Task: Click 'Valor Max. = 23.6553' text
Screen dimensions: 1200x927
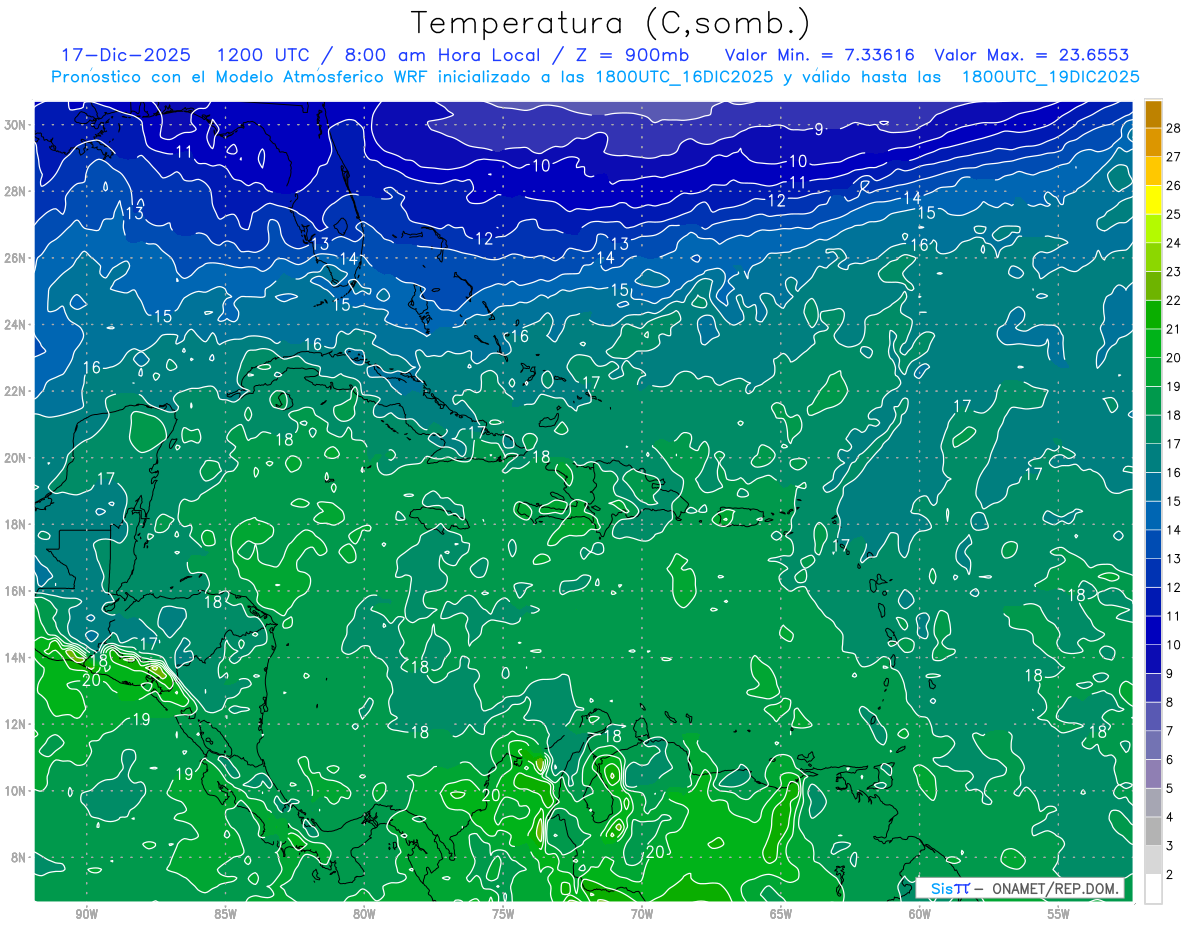Action: pos(1032,55)
